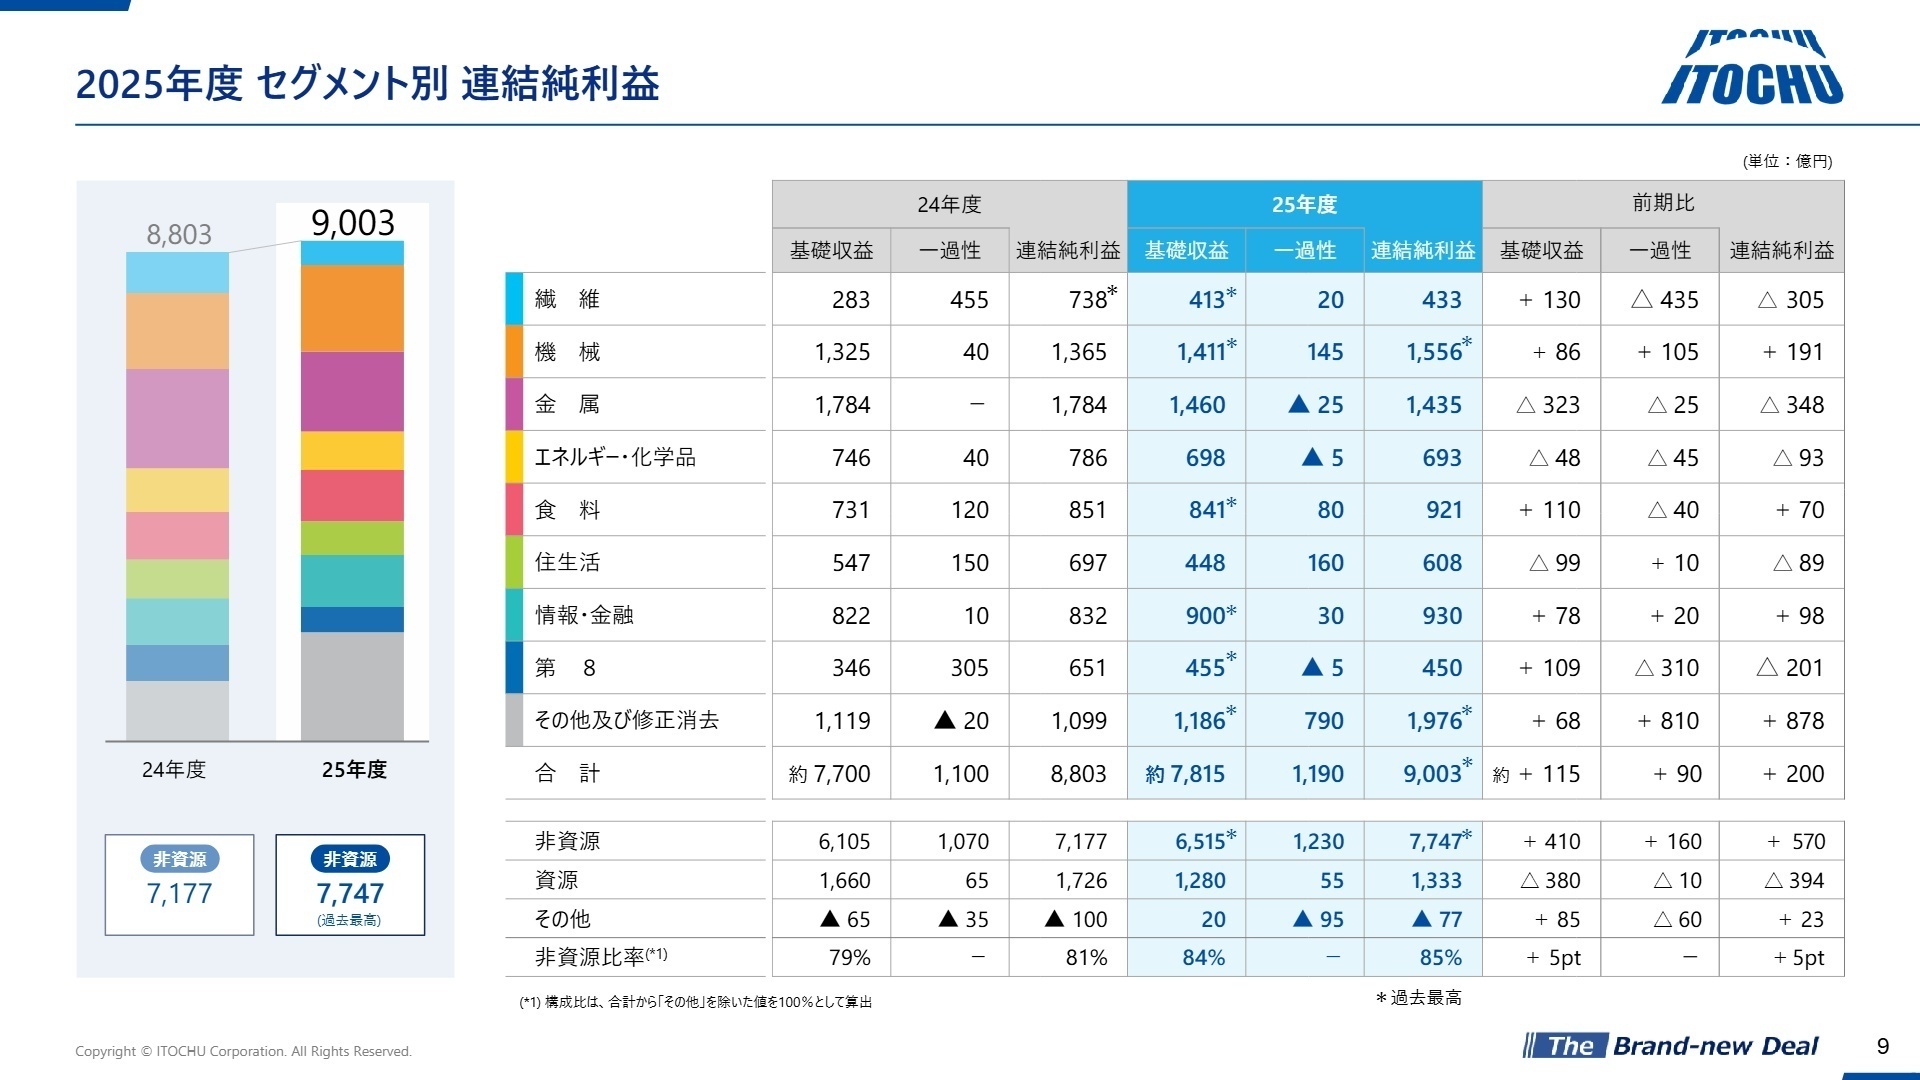Click the page number 9
This screenshot has width=1920, height=1080.
click(x=1883, y=1046)
